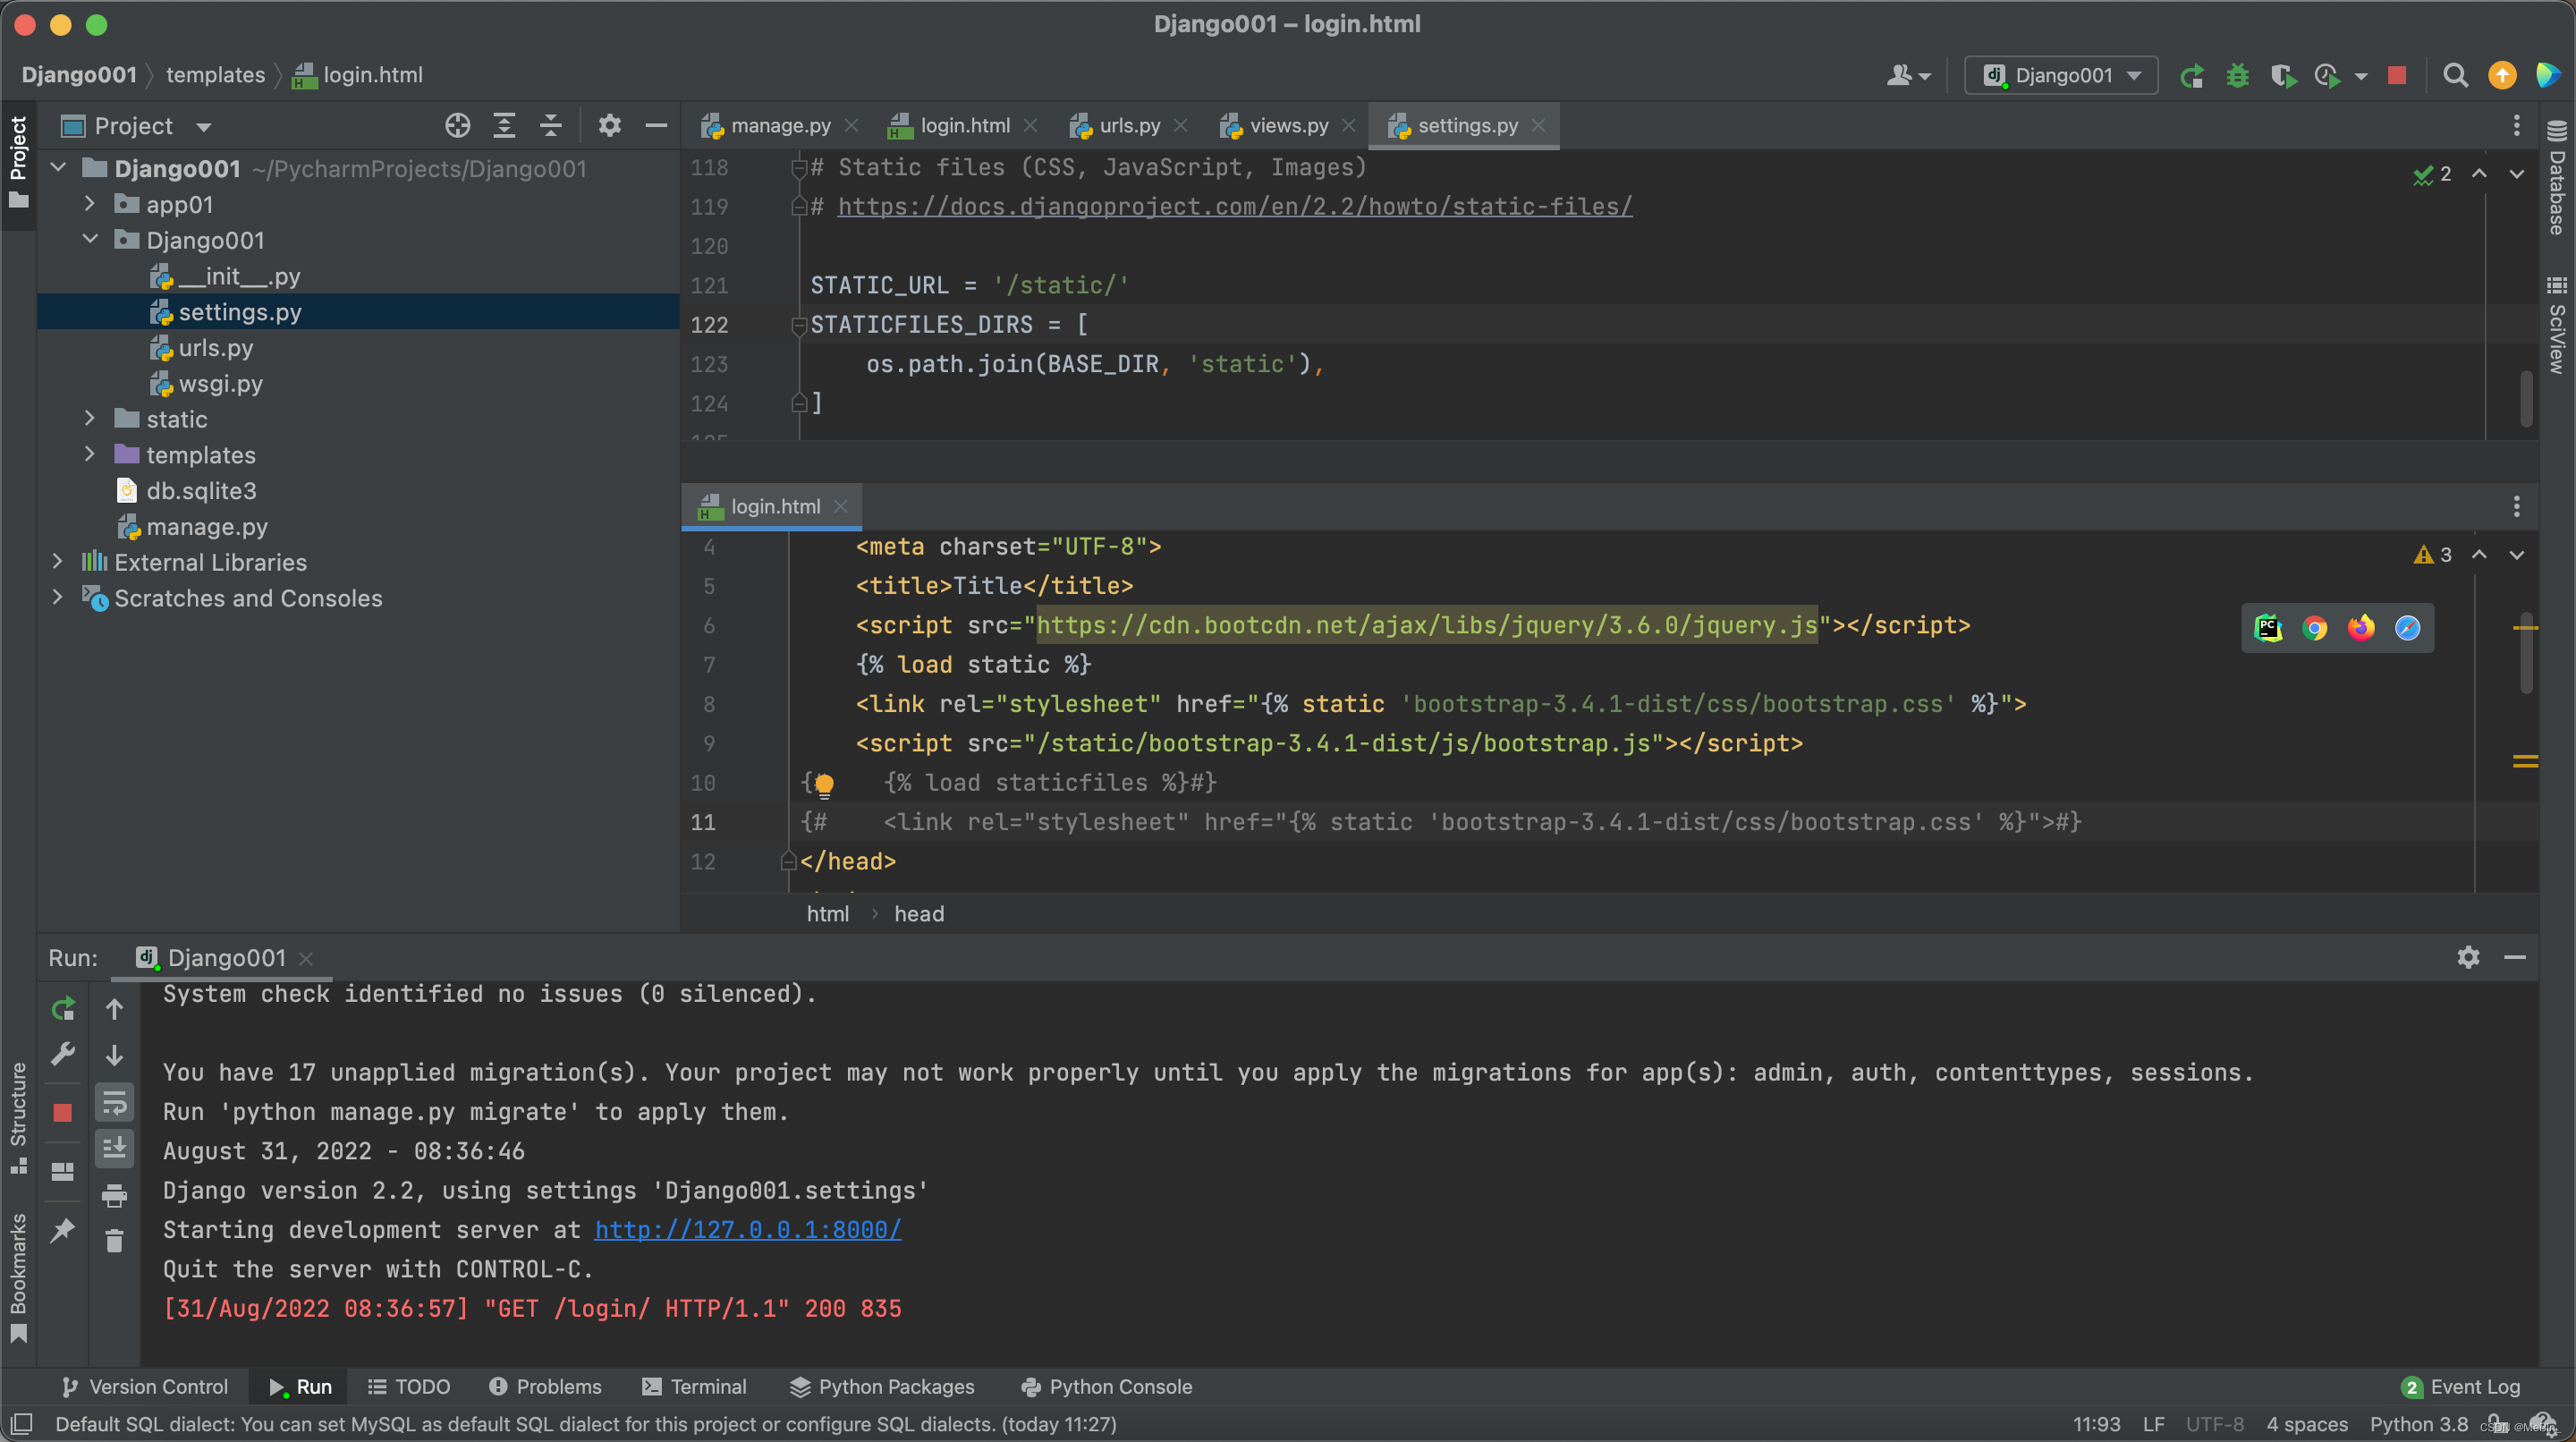Expand the static folder
2576x1442 pixels.
pos(90,419)
